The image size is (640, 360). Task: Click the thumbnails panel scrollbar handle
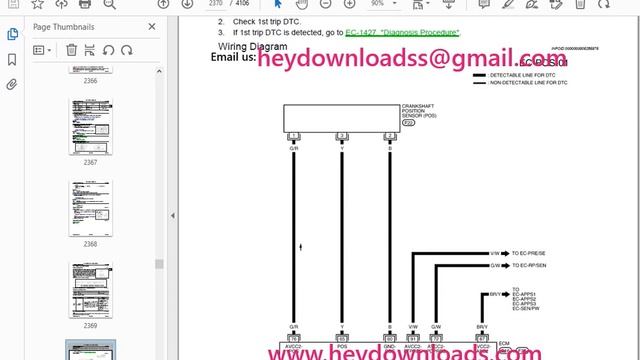(x=159, y=264)
